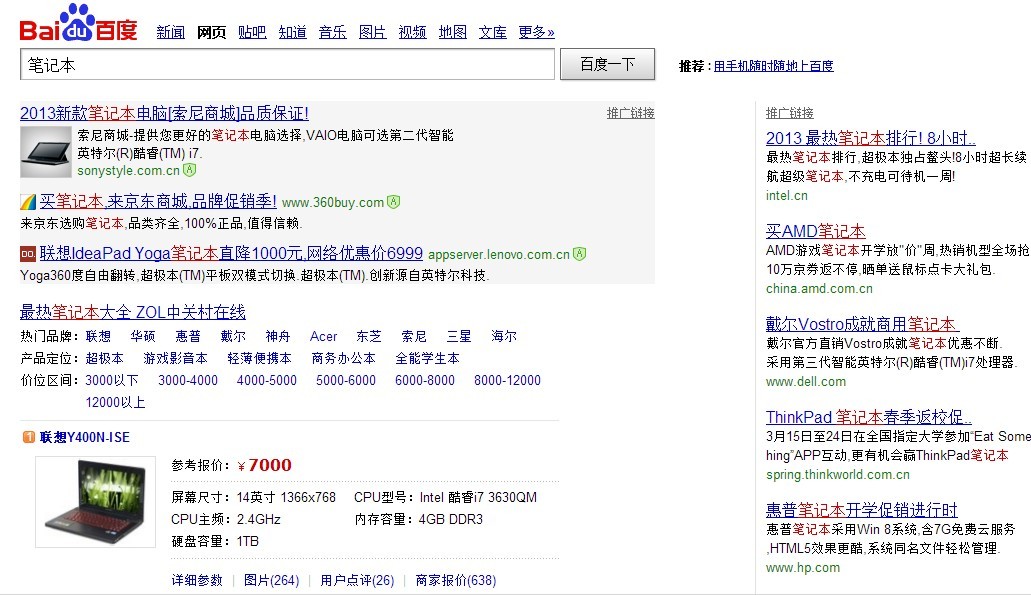Click the green verified badge beside www.360buy.com
This screenshot has height=595, width=1031.
[x=394, y=202]
